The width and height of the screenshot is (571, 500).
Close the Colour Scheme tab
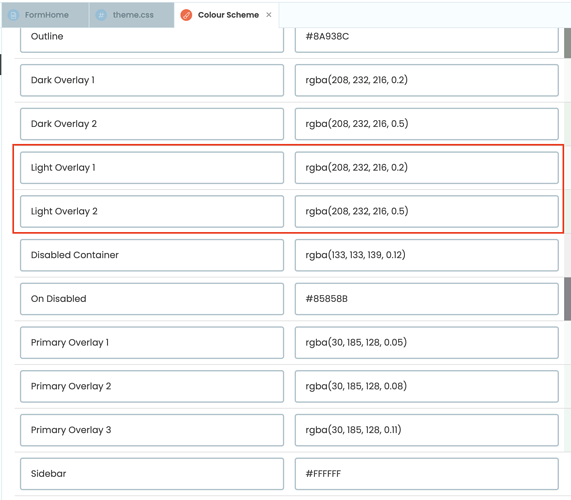pyautogui.click(x=269, y=15)
